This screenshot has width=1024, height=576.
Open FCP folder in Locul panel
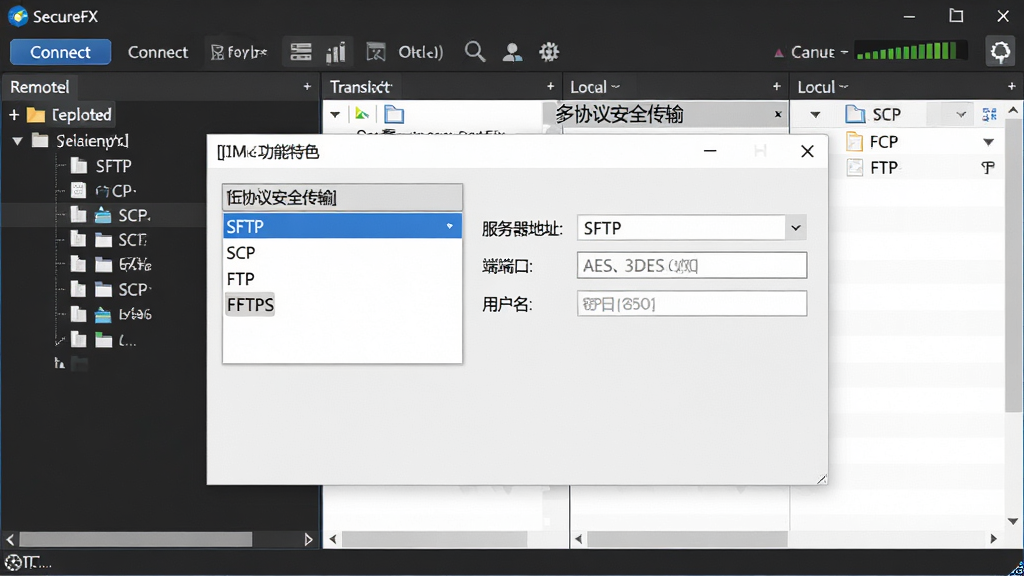872,142
